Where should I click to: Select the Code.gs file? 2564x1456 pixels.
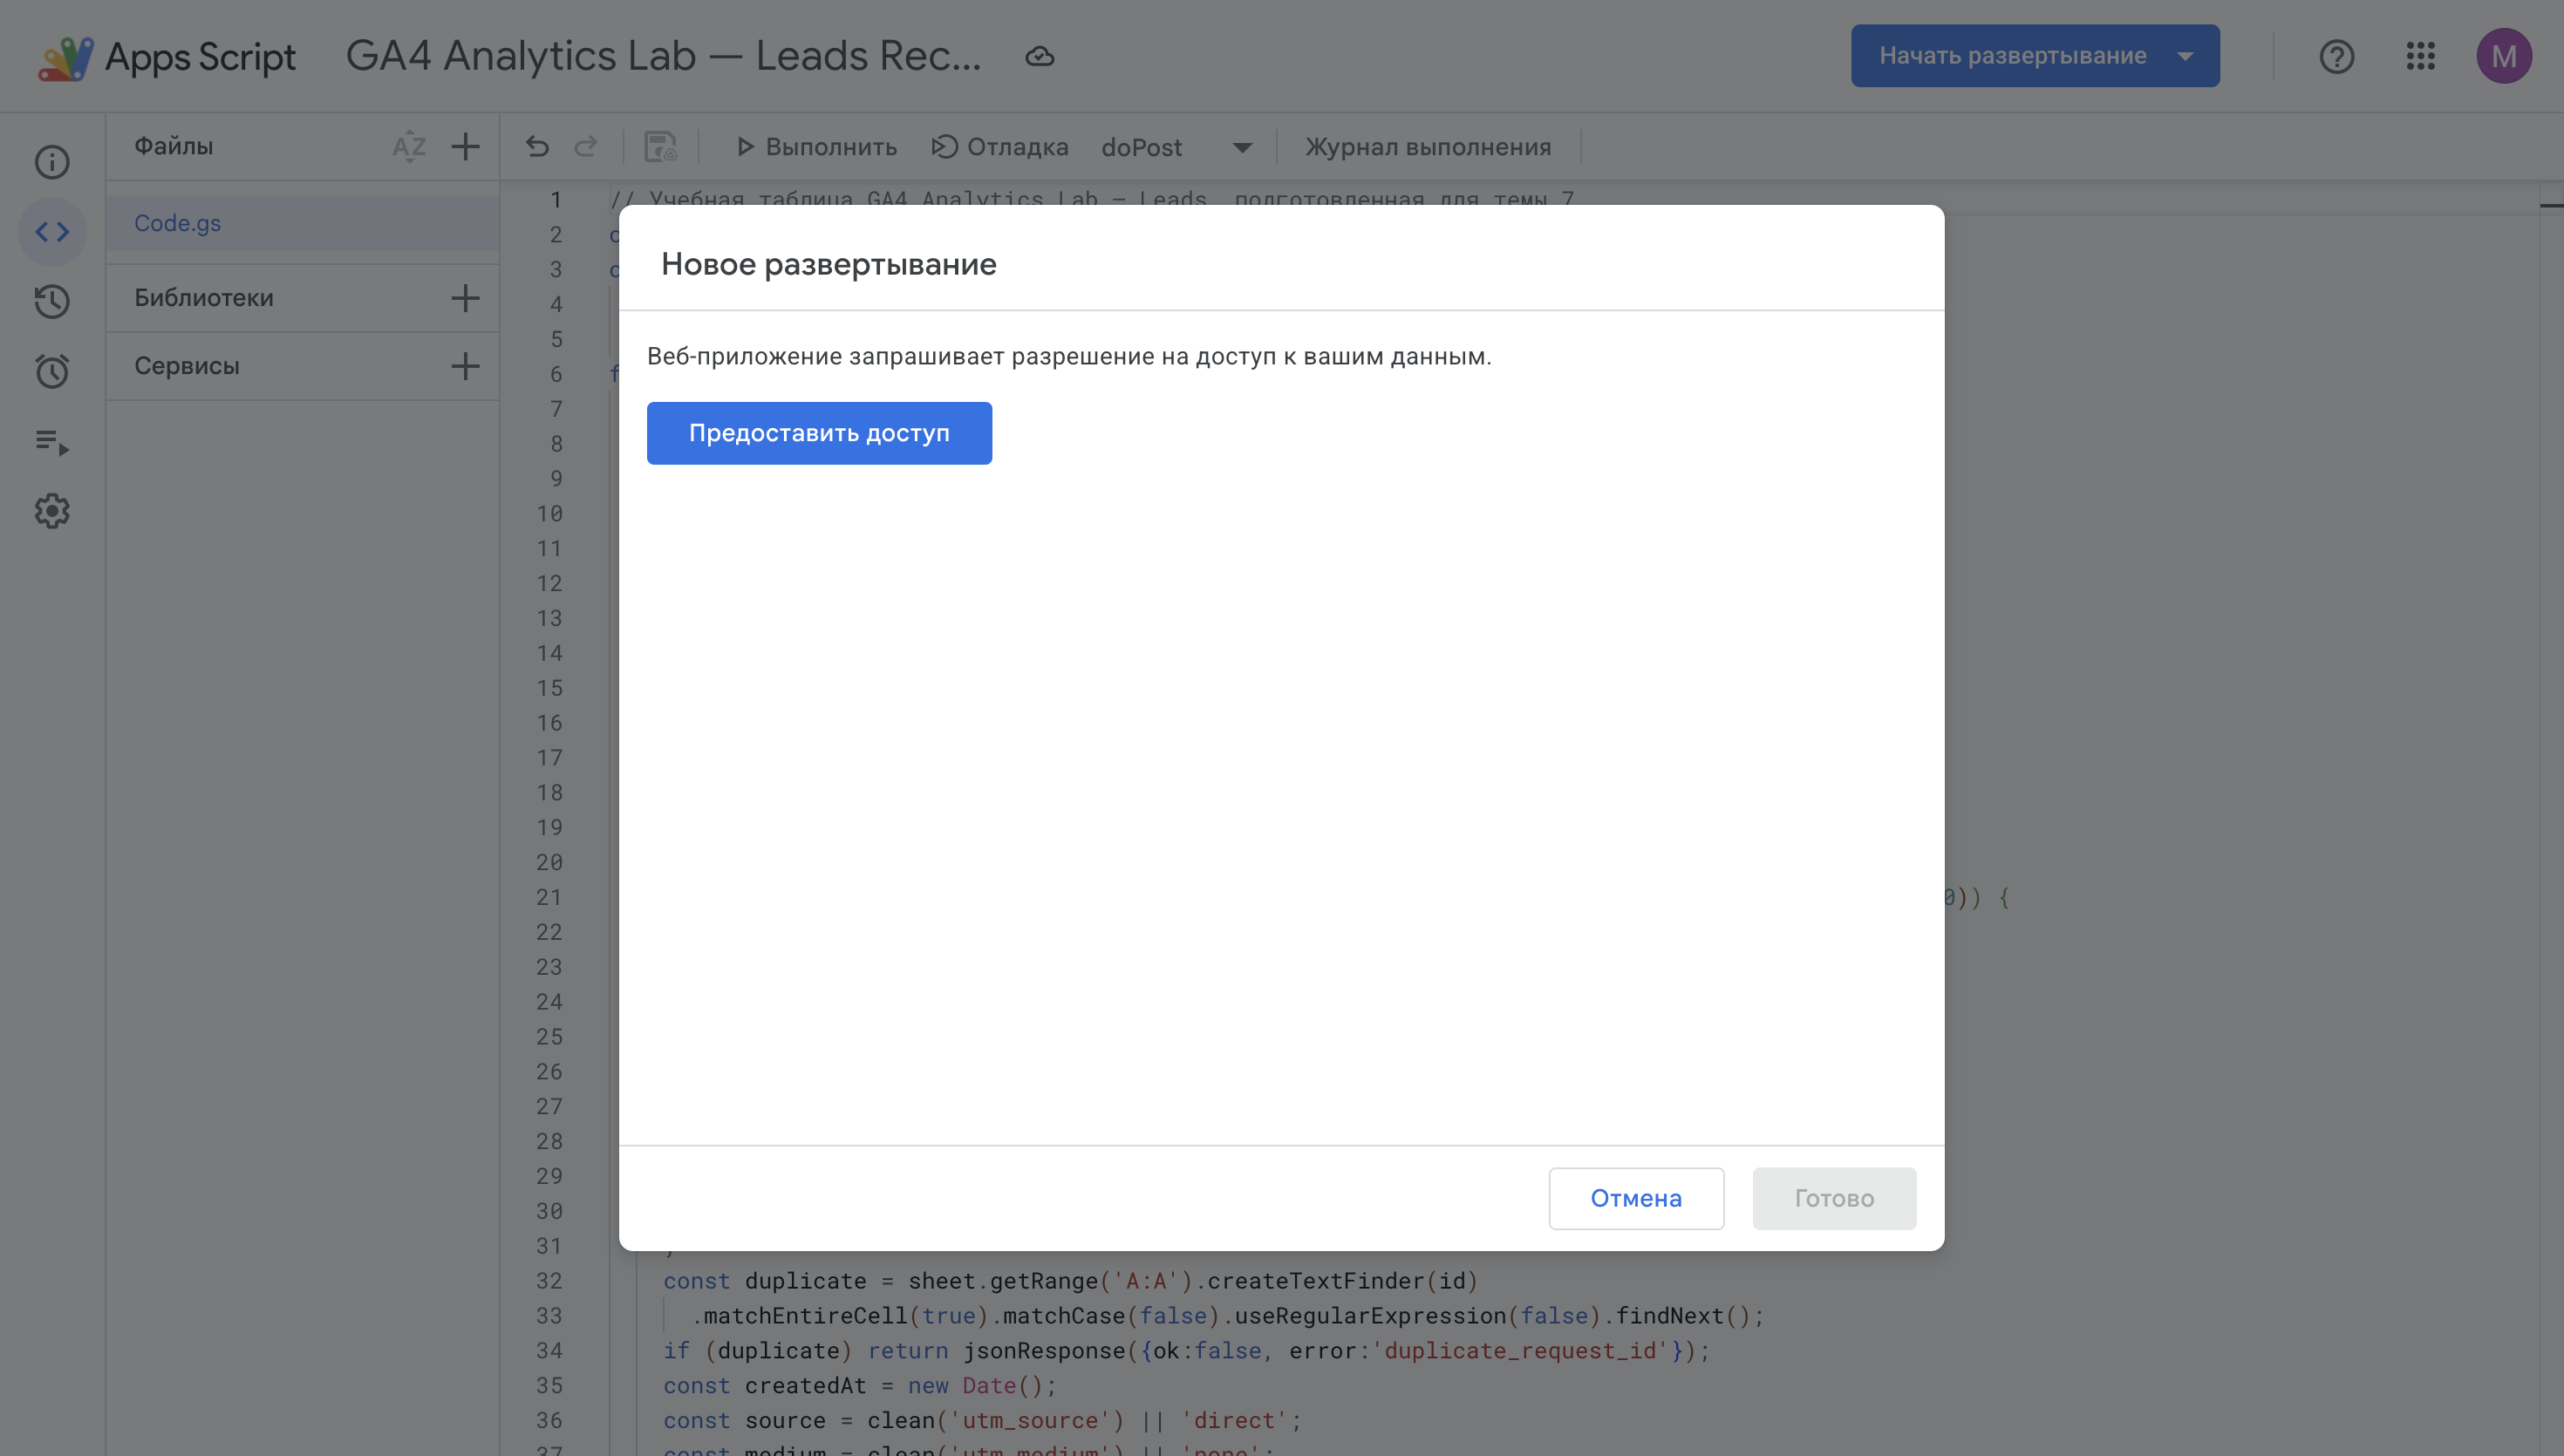tap(302, 223)
